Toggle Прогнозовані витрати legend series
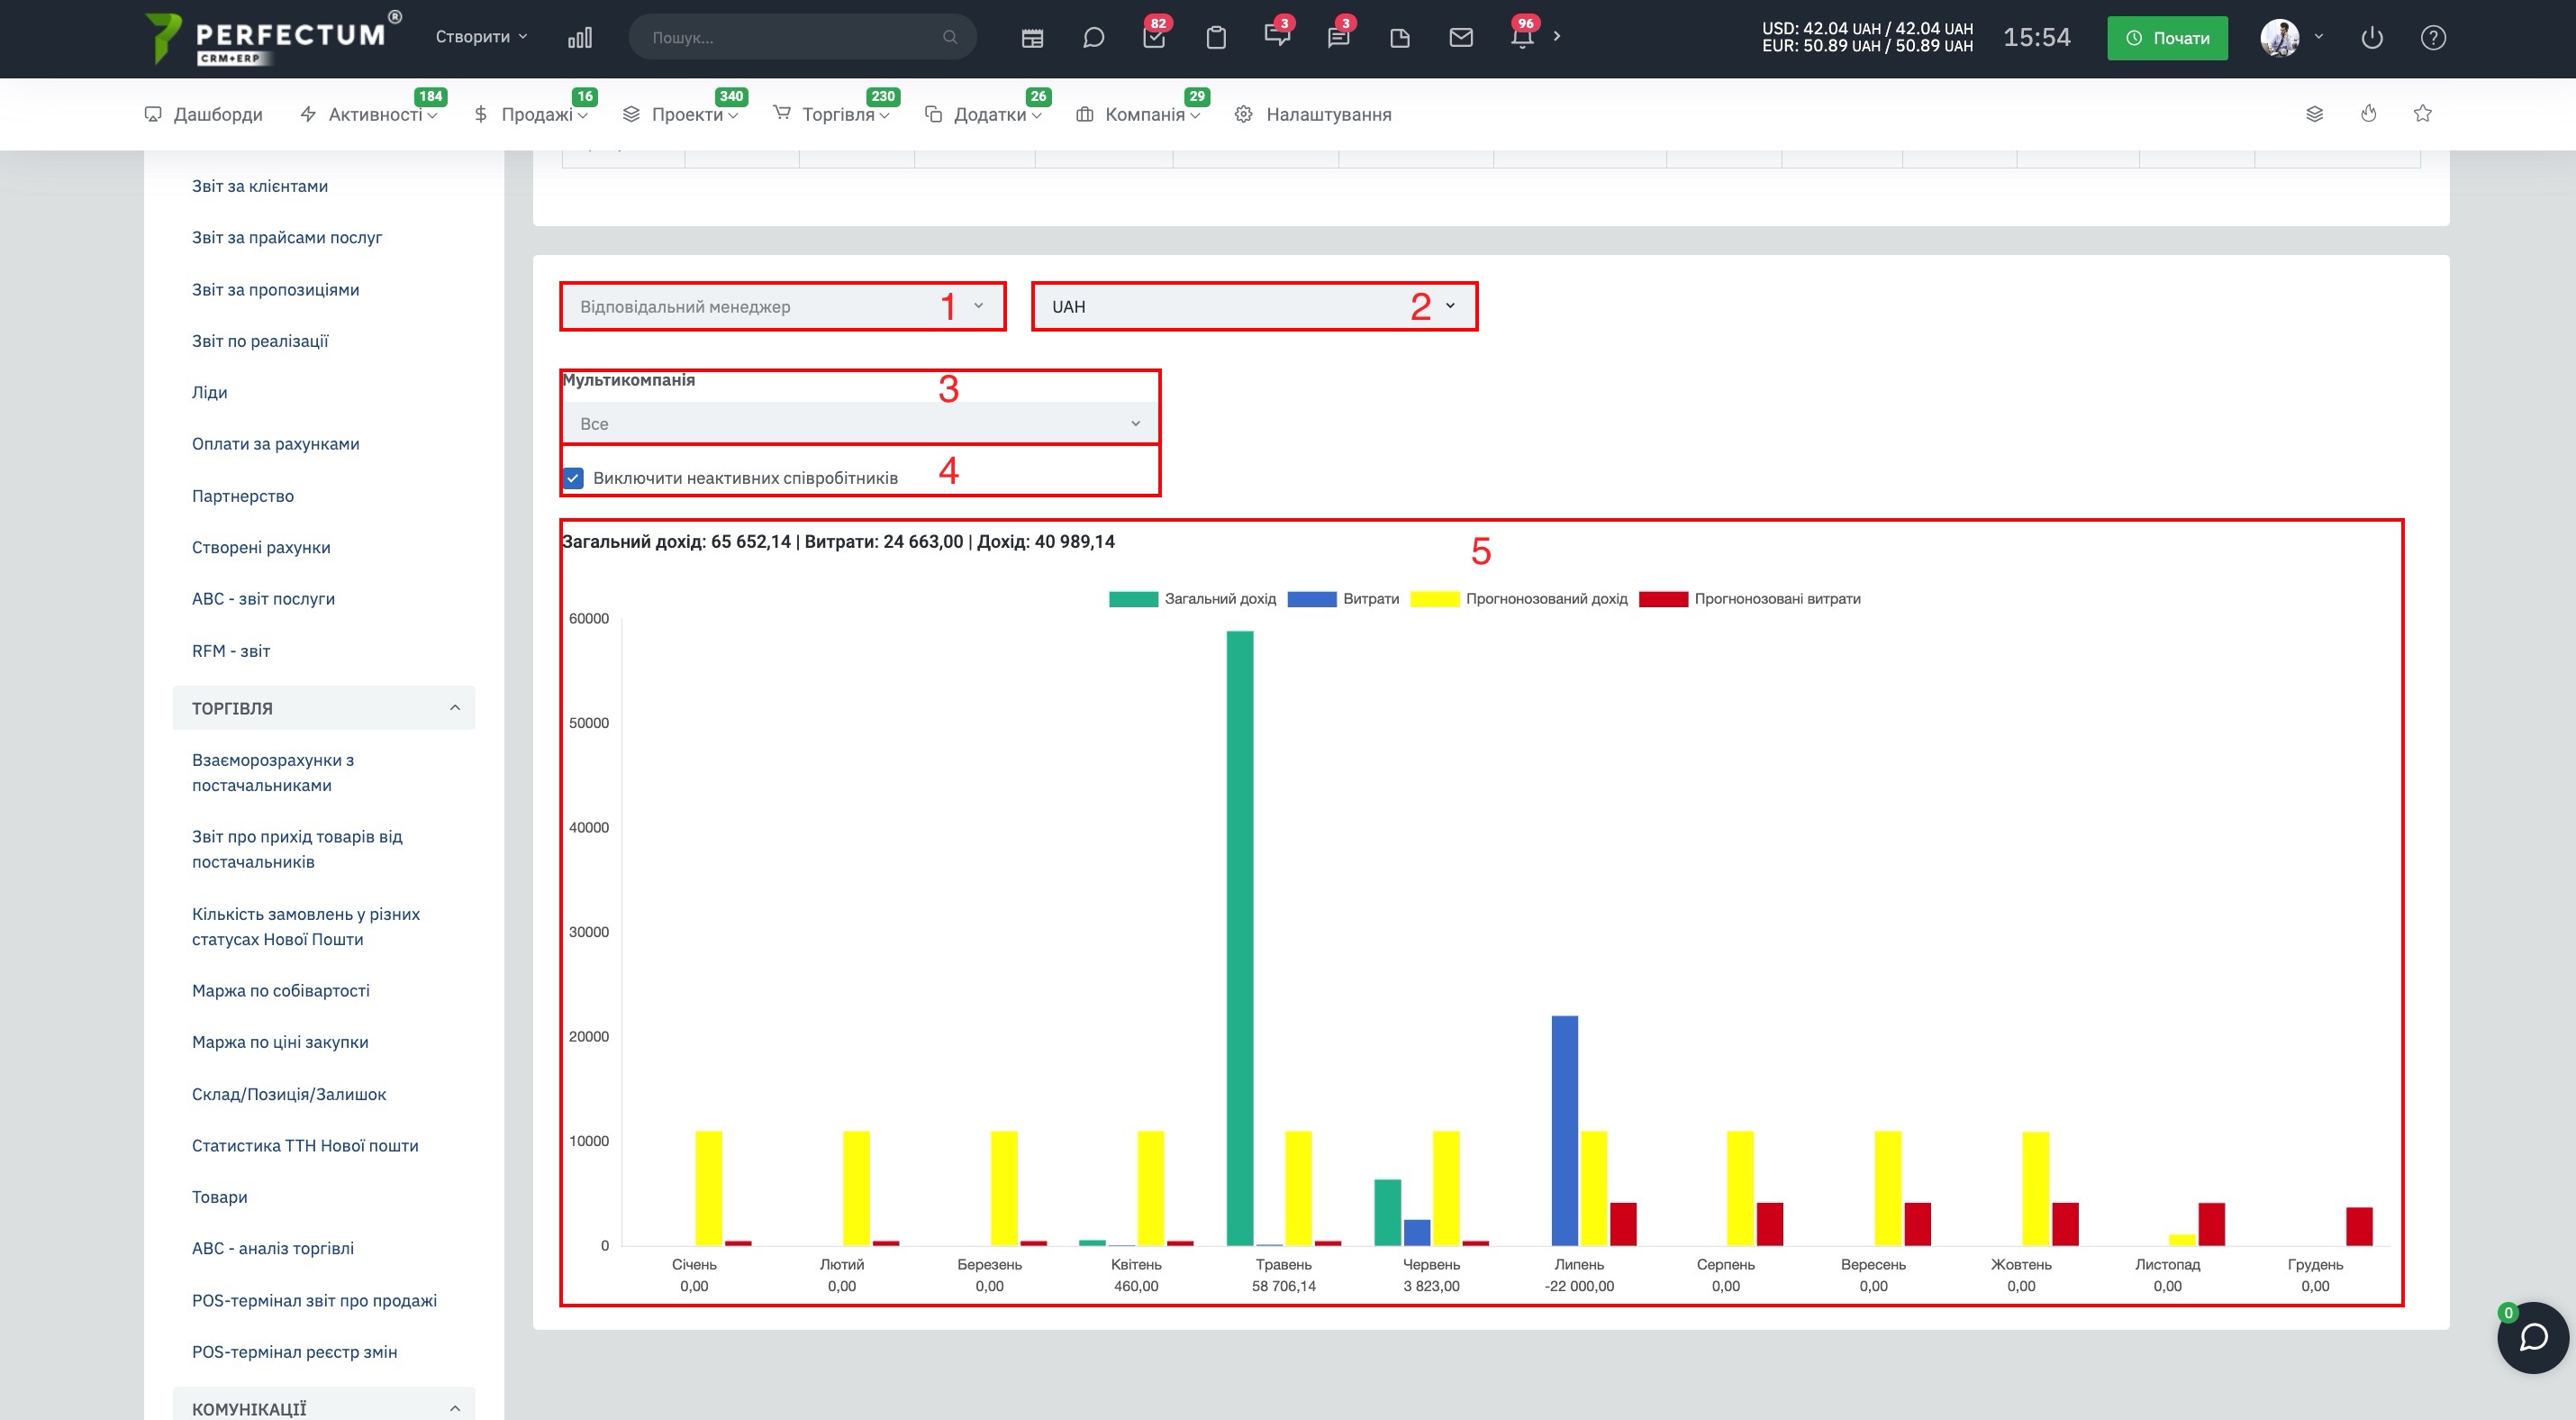This screenshot has height=1420, width=2576. (1750, 599)
